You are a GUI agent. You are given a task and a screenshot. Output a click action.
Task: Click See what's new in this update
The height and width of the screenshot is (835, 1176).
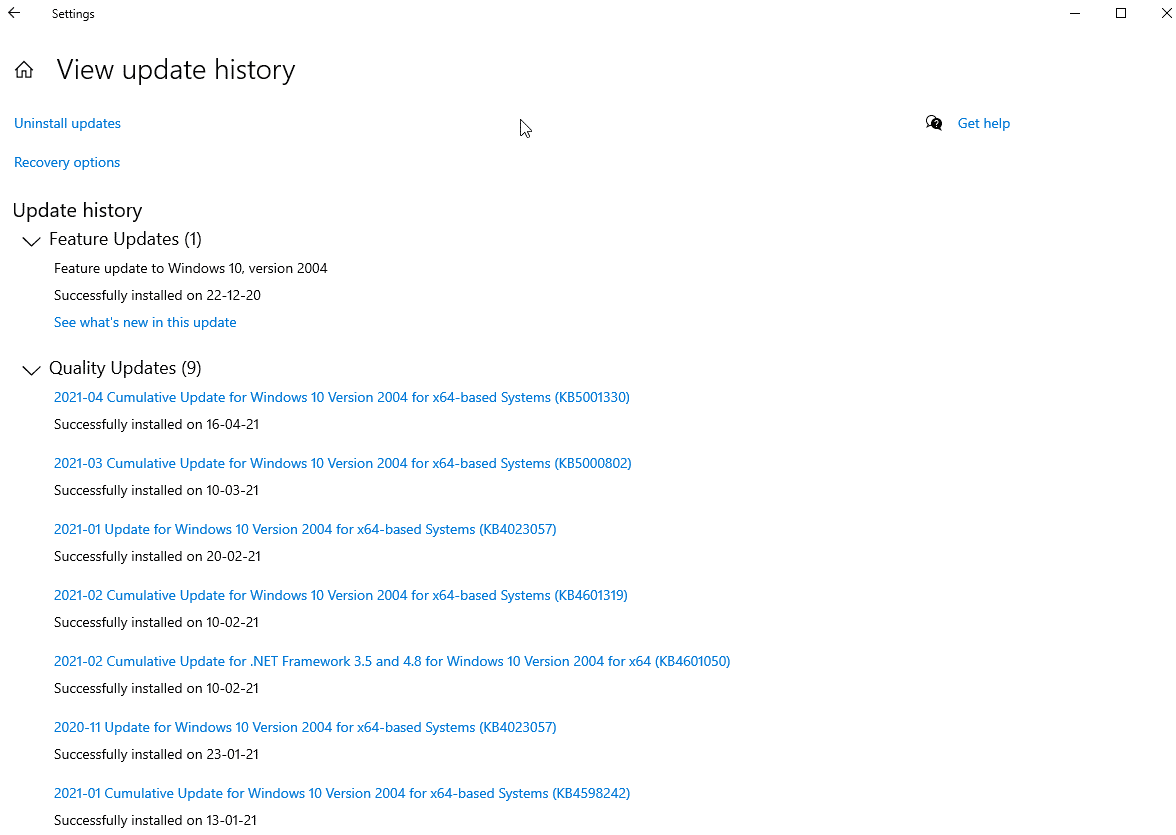click(145, 322)
